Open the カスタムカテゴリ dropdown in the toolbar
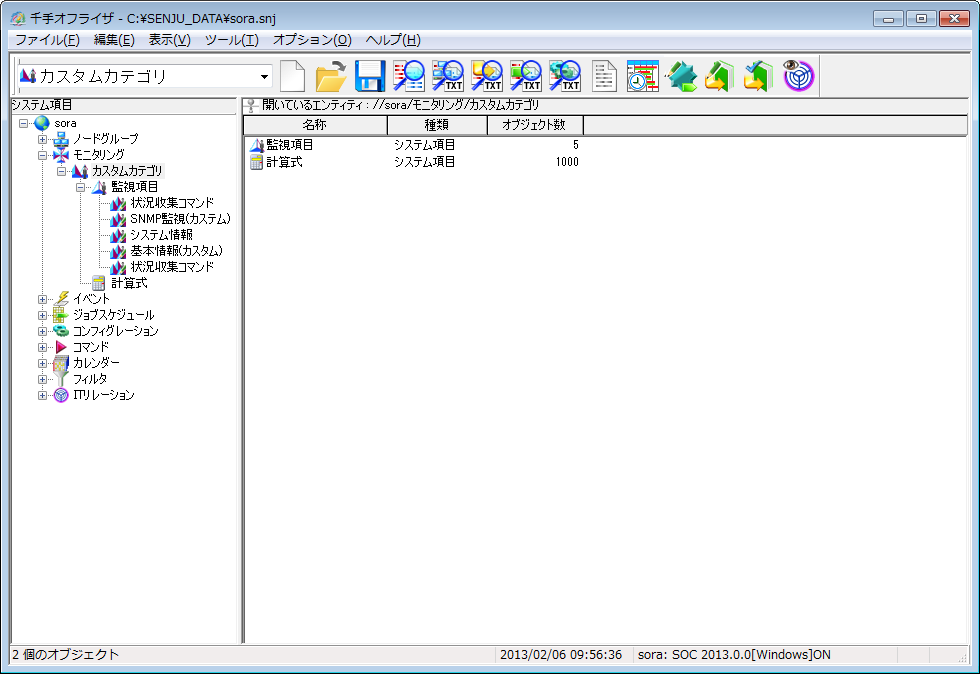The width and height of the screenshot is (980, 674). coord(264,76)
